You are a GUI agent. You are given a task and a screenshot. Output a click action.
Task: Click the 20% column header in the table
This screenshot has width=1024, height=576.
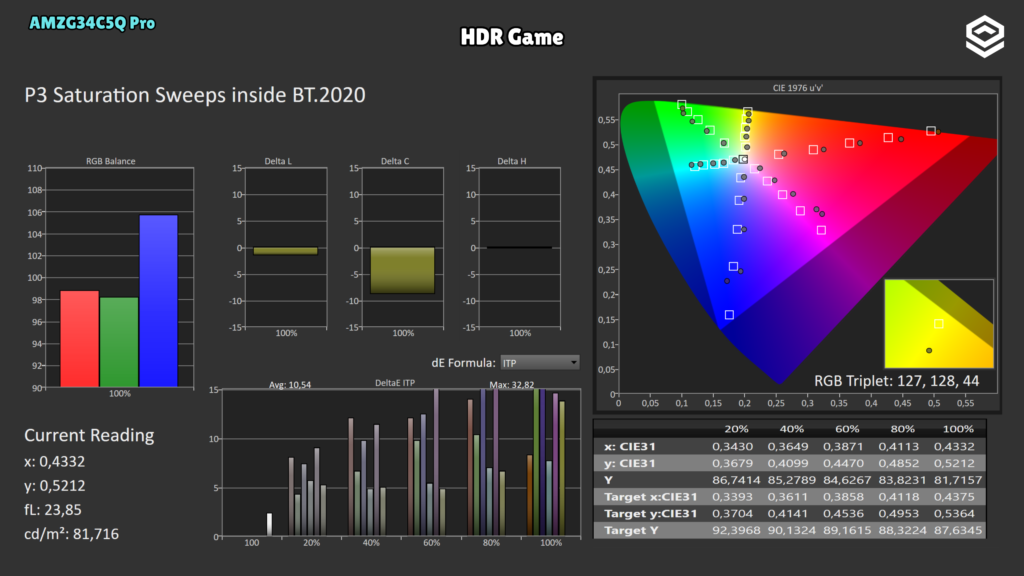tap(736, 429)
